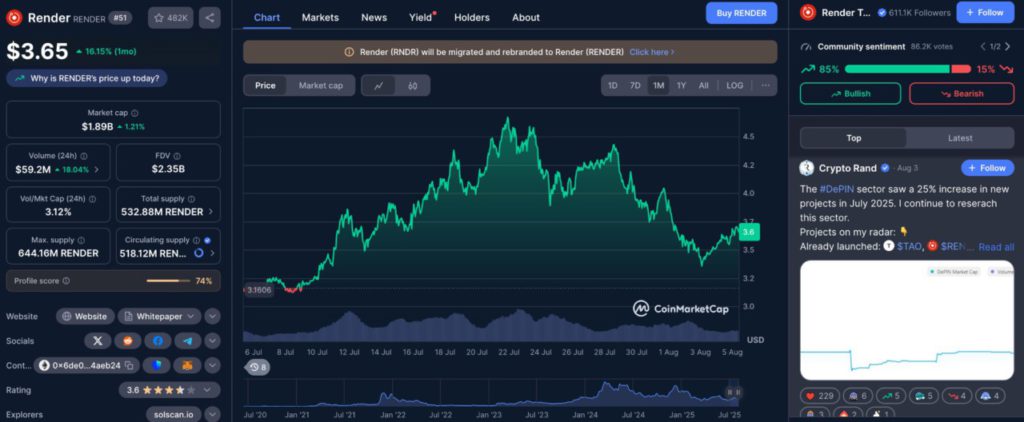
Task: Toggle LOG scale on the chart
Action: [x=734, y=85]
